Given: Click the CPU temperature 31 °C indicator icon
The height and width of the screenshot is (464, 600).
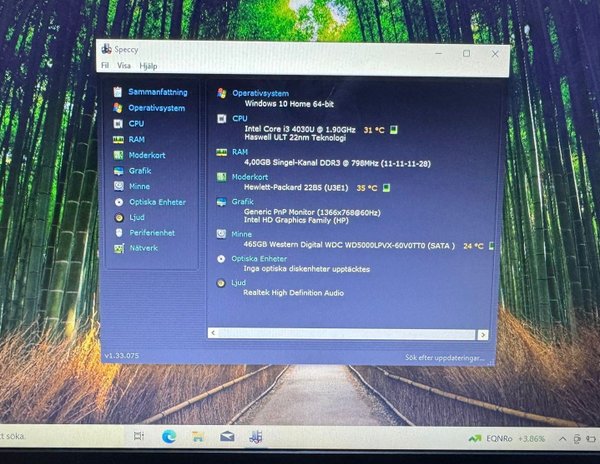Looking at the screenshot, I should coord(393,130).
